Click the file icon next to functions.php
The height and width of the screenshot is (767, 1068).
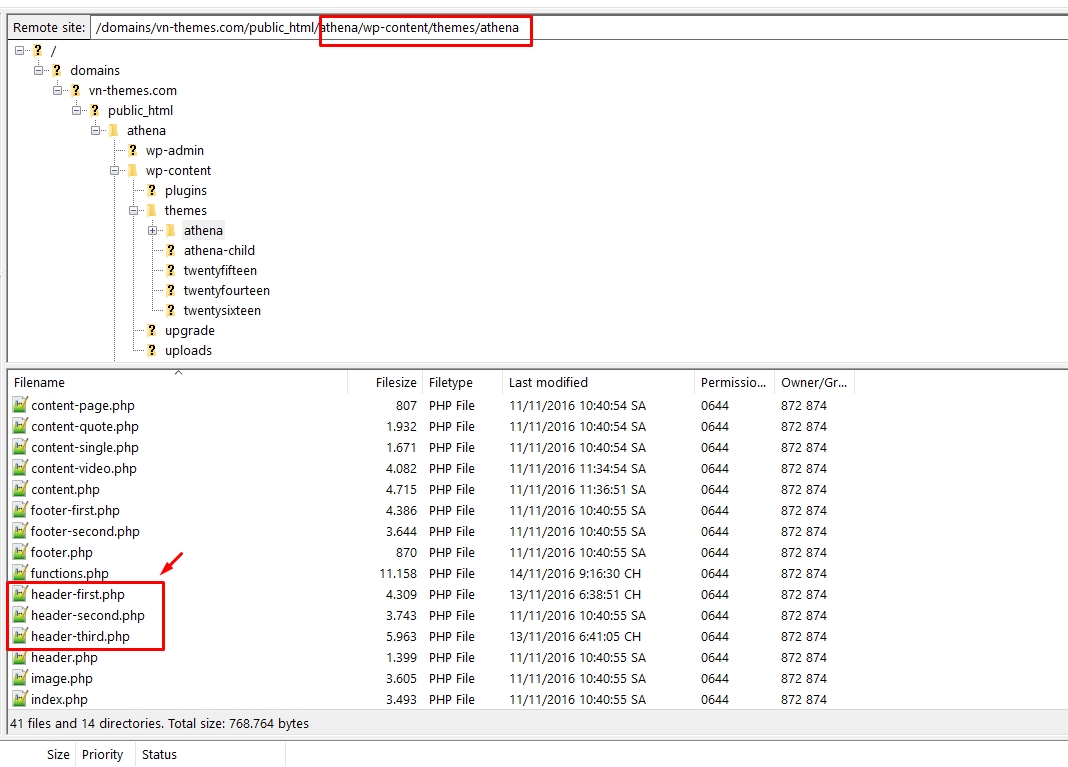click(x=20, y=574)
